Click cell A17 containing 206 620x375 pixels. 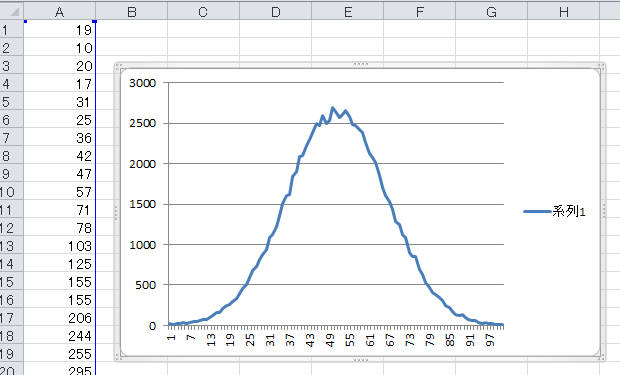tap(59, 317)
